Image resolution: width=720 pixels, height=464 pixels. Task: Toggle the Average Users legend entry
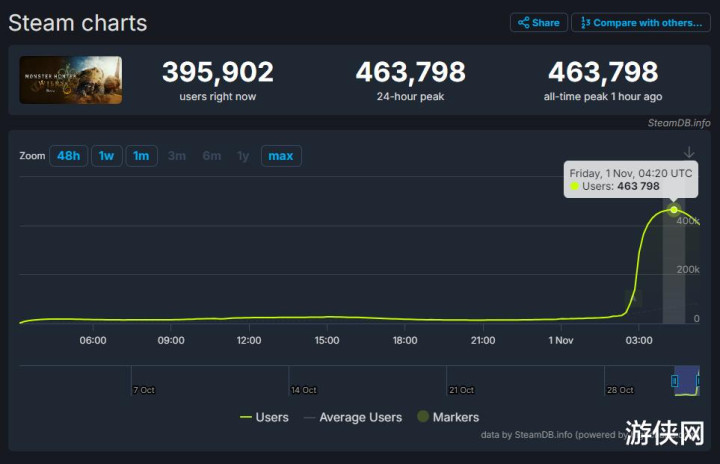[353, 417]
